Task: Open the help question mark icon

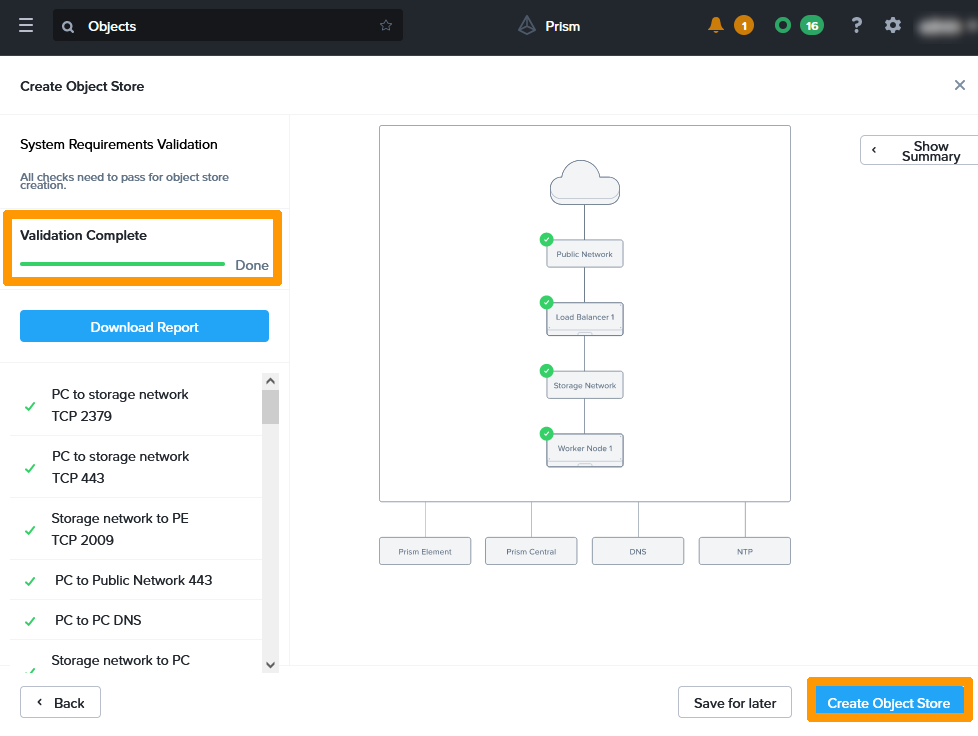Action: tap(857, 25)
